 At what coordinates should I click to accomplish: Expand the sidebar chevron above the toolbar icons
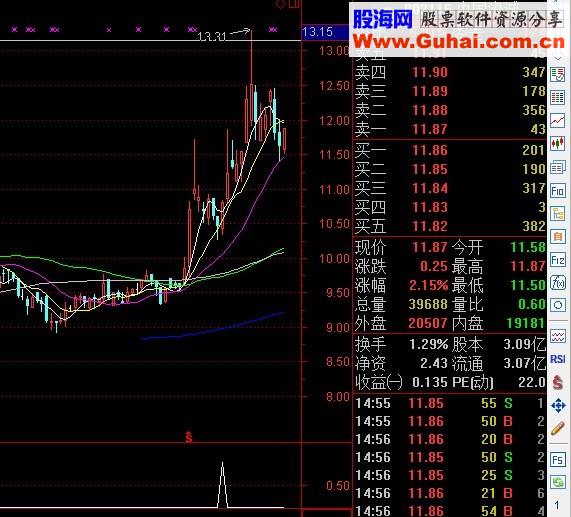[558, 58]
